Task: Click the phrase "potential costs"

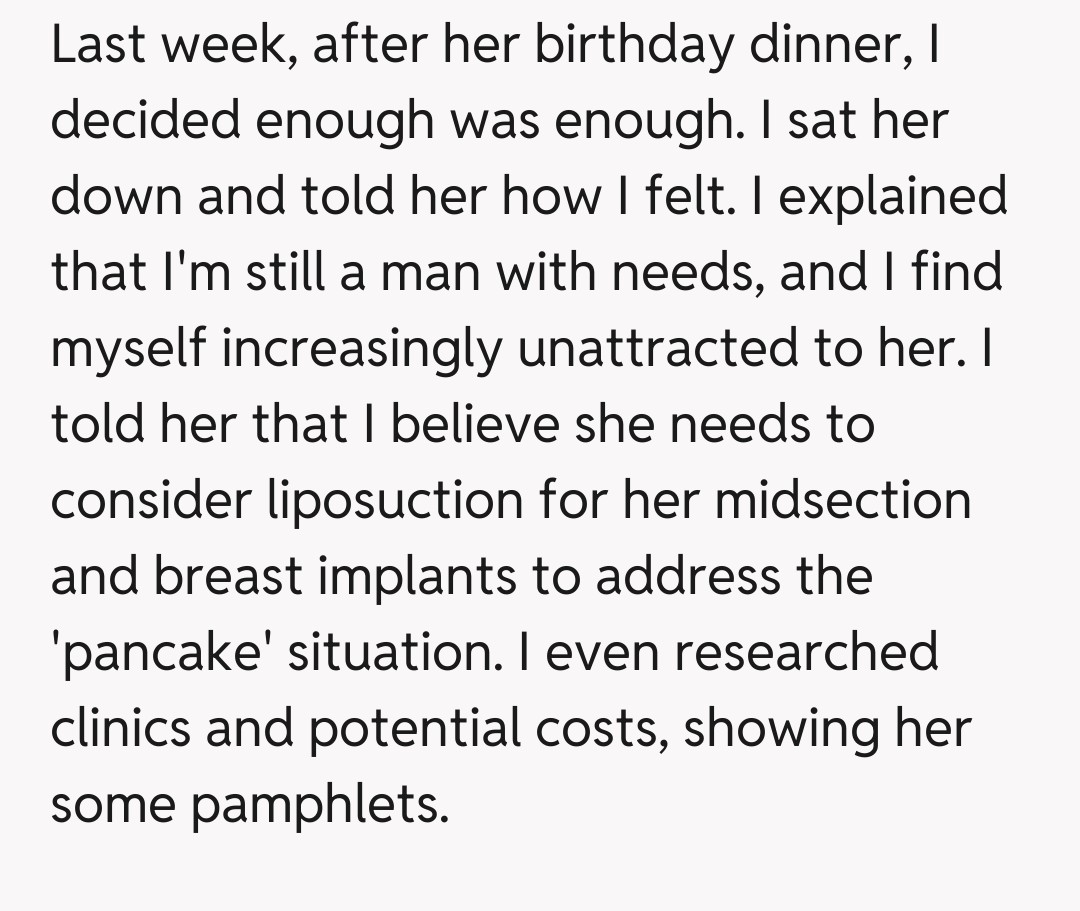Action: [489, 729]
